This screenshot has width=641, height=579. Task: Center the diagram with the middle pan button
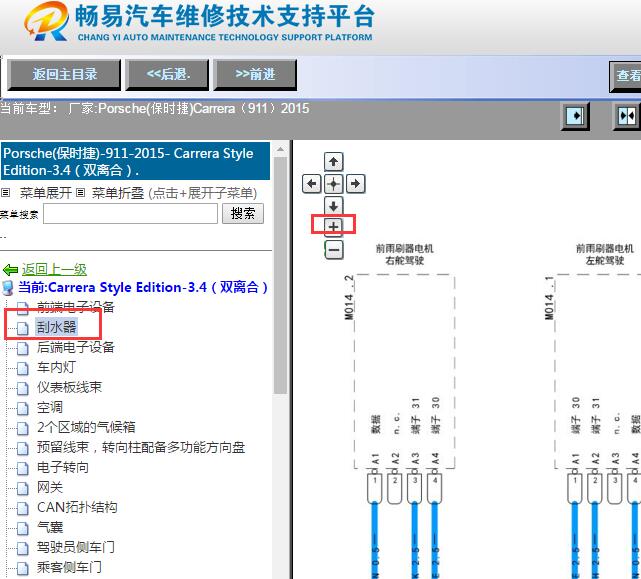coord(333,184)
